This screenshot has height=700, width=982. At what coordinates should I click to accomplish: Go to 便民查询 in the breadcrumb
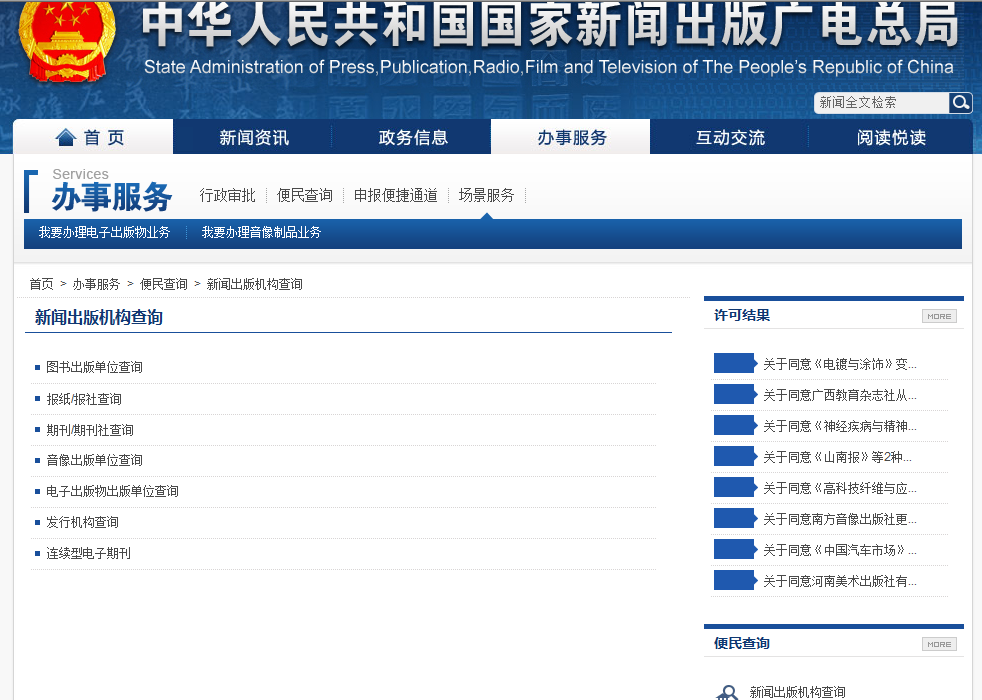pos(163,284)
